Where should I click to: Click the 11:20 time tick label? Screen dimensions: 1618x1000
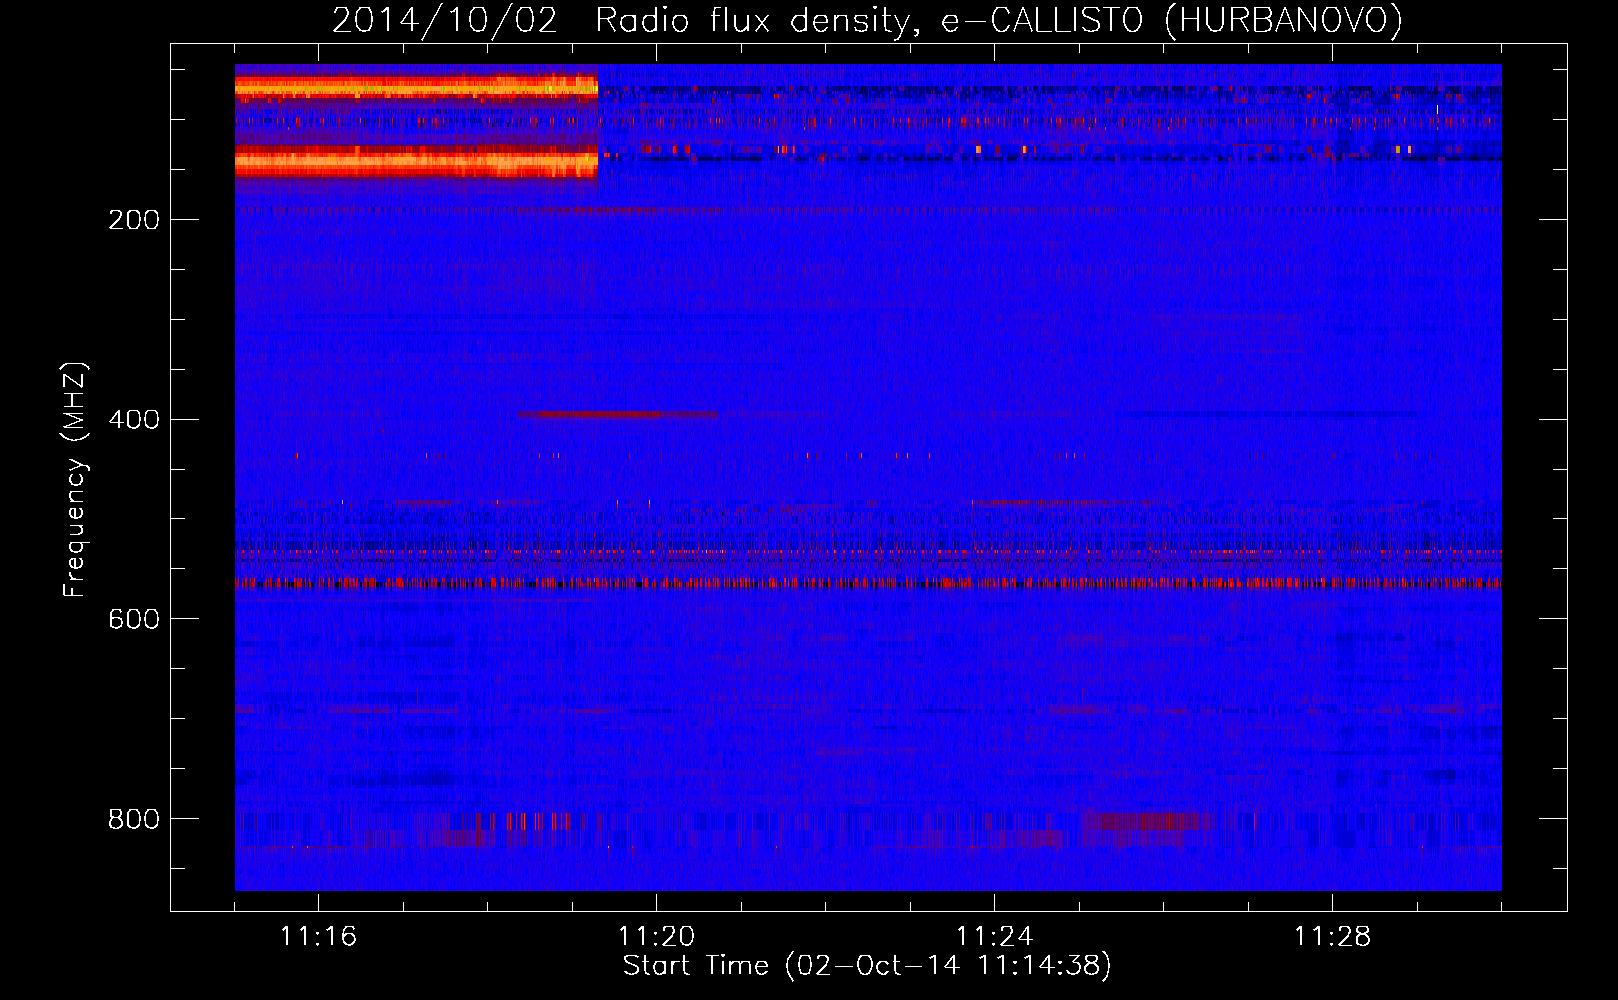656,937
